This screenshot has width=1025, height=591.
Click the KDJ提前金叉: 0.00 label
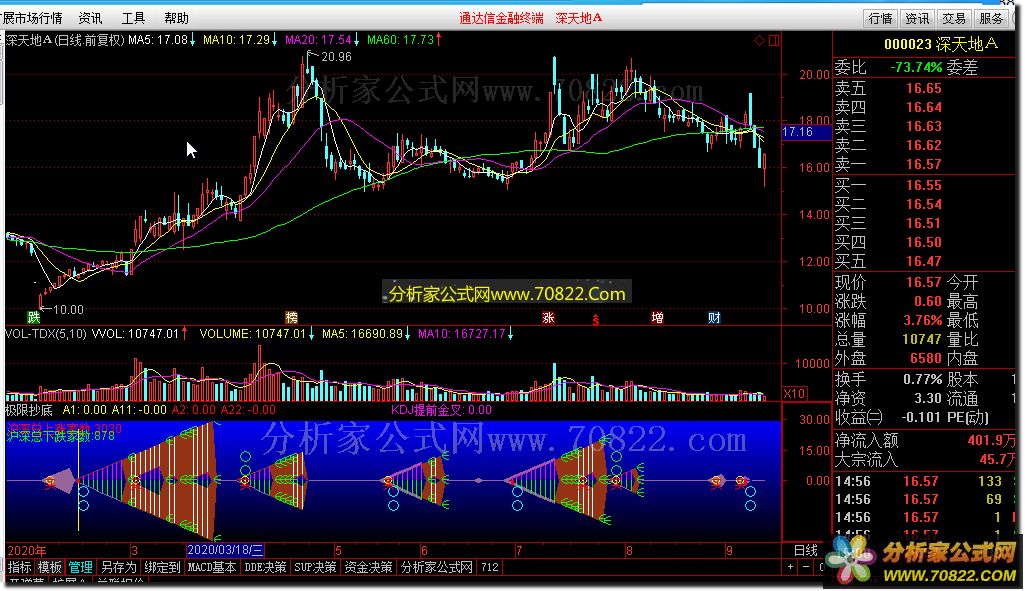pyautogui.click(x=441, y=410)
